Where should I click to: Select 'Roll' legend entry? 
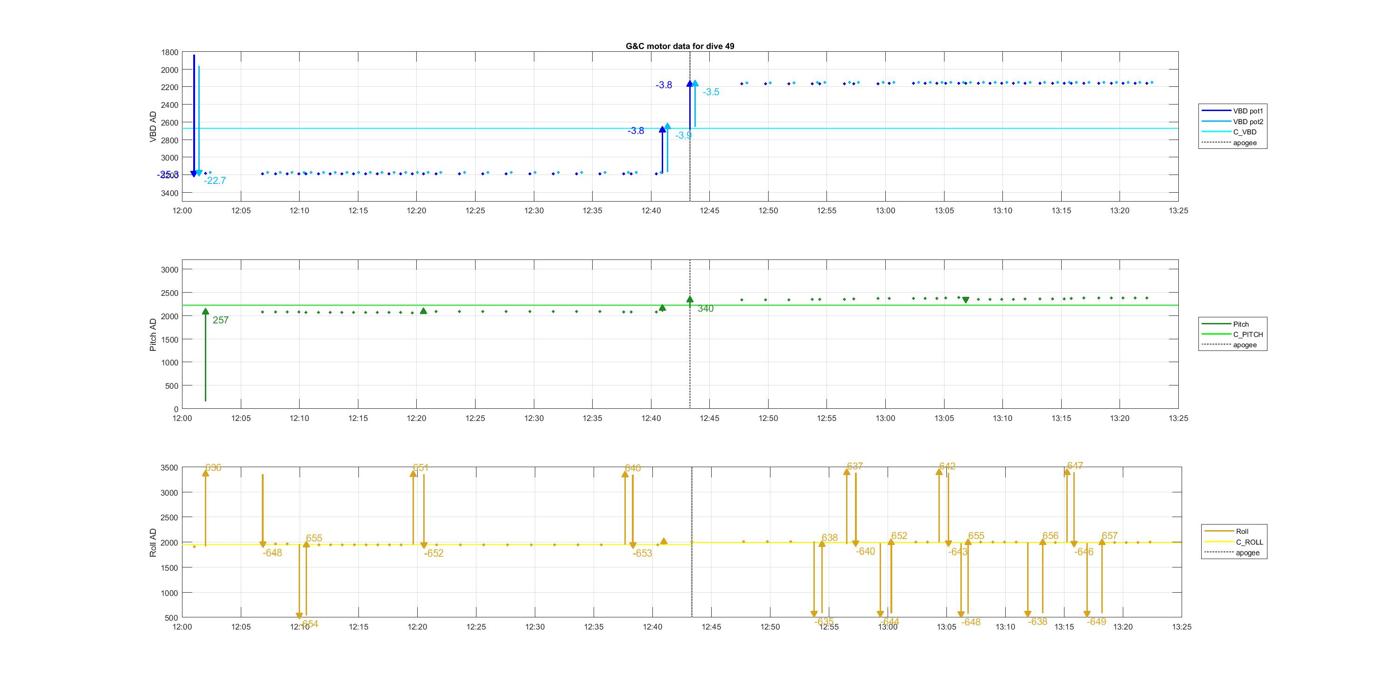[1242, 531]
